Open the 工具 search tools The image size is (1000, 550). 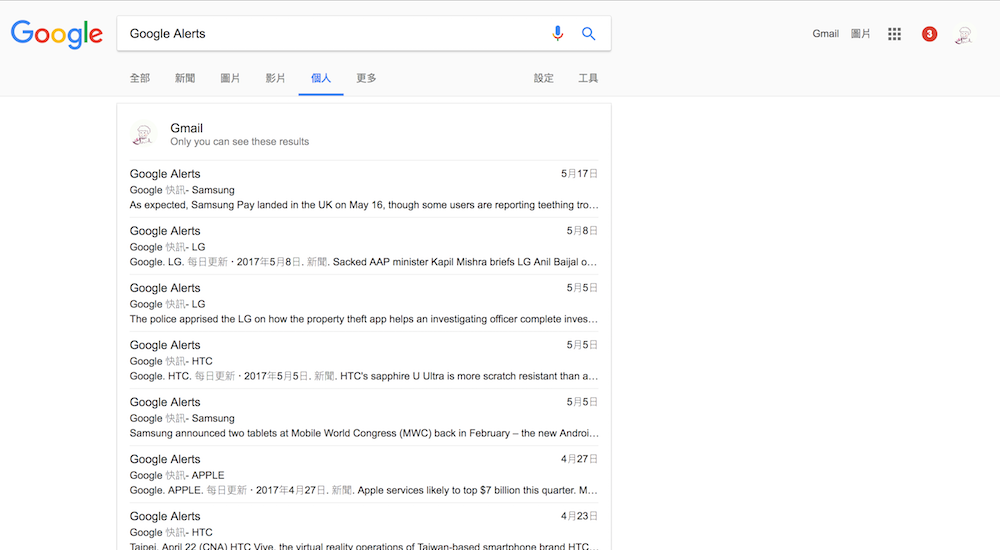[588, 78]
